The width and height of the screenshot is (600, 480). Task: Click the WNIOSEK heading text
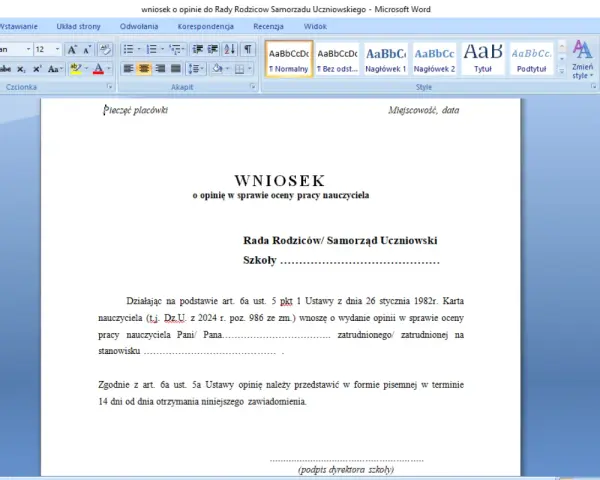pos(280,181)
